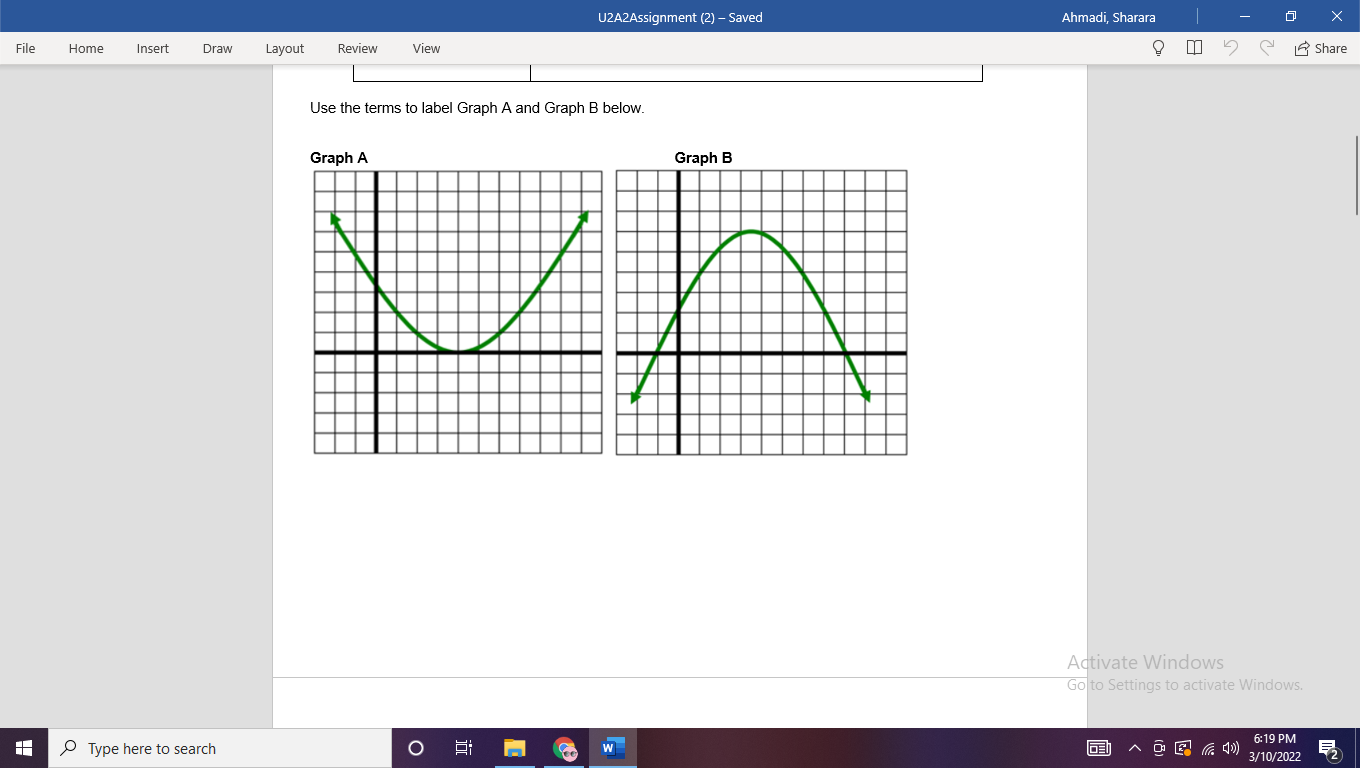
Task: Select the Graph B parabola image
Action: pos(762,312)
